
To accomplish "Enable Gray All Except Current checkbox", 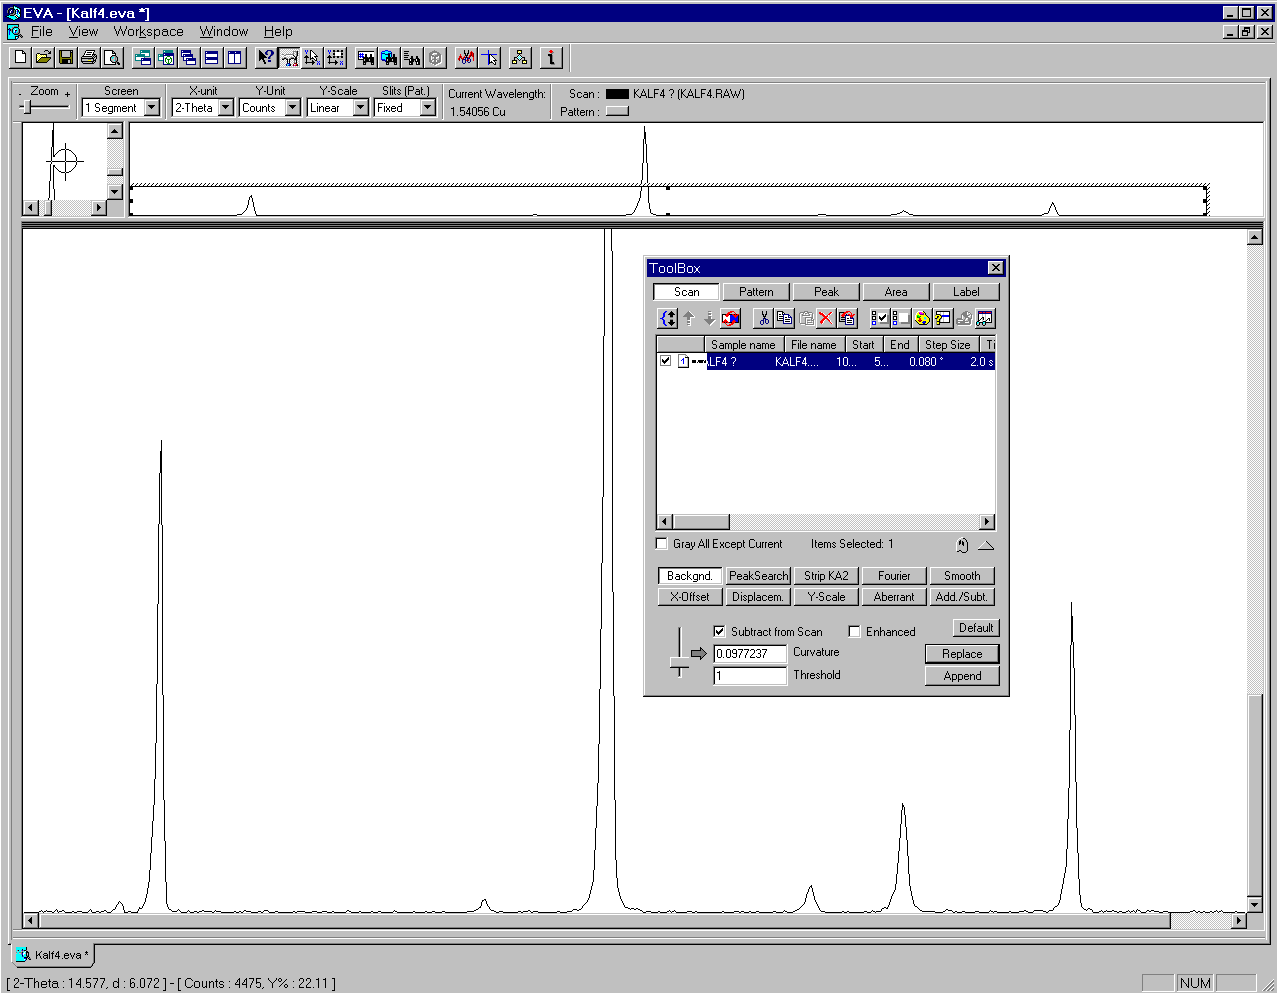I will point(661,544).
